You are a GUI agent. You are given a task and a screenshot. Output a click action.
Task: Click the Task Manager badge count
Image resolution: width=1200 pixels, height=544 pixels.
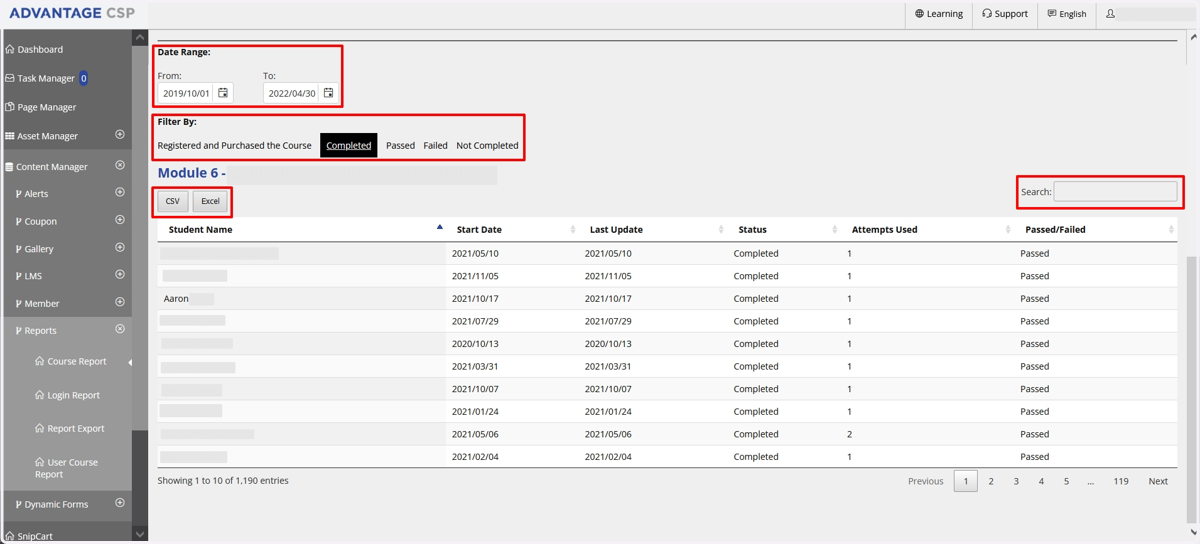[84, 78]
